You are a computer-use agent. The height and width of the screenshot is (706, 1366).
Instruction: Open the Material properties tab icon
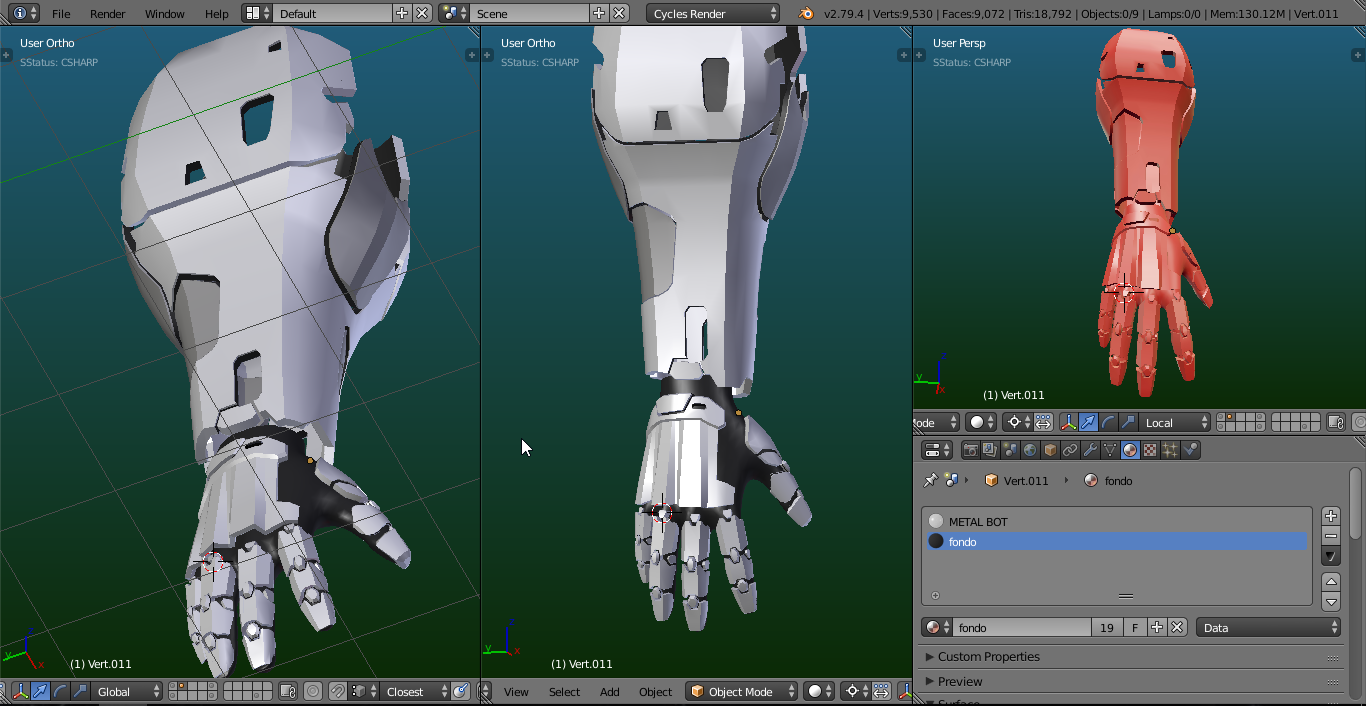tap(1130, 450)
